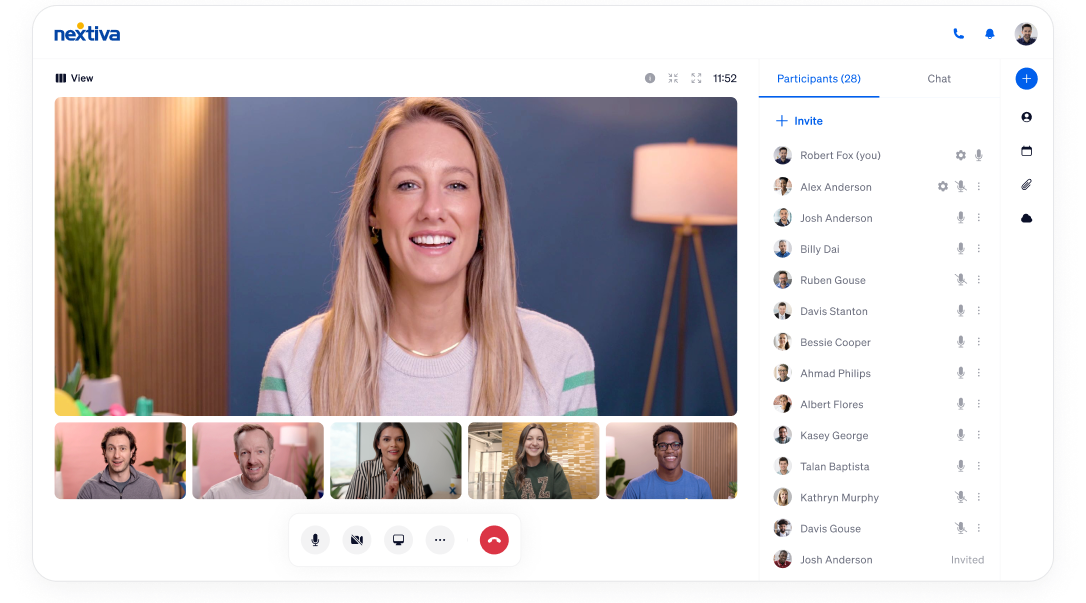Open the notifications bell icon
The width and height of the screenshot is (1086, 603).
pyautogui.click(x=989, y=33)
